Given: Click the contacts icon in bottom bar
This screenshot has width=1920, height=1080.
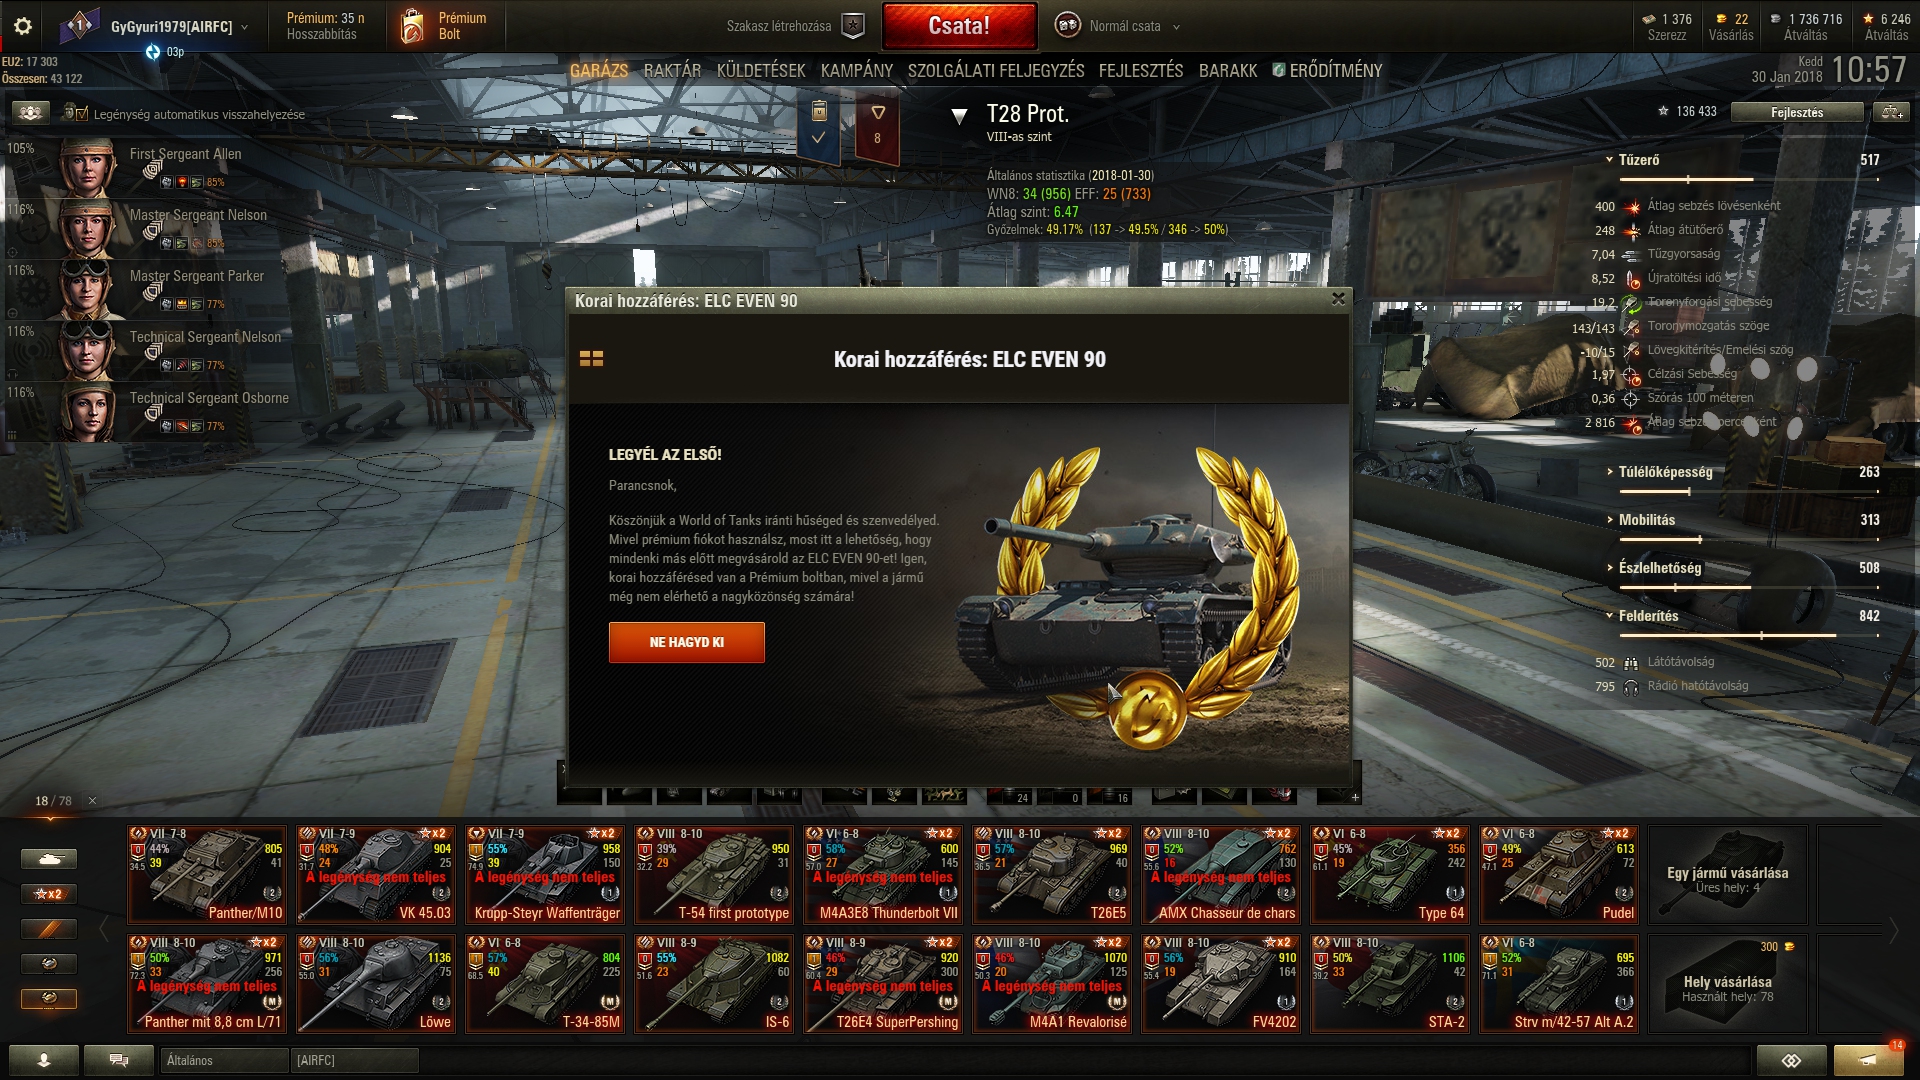Looking at the screenshot, I should coord(44,1060).
